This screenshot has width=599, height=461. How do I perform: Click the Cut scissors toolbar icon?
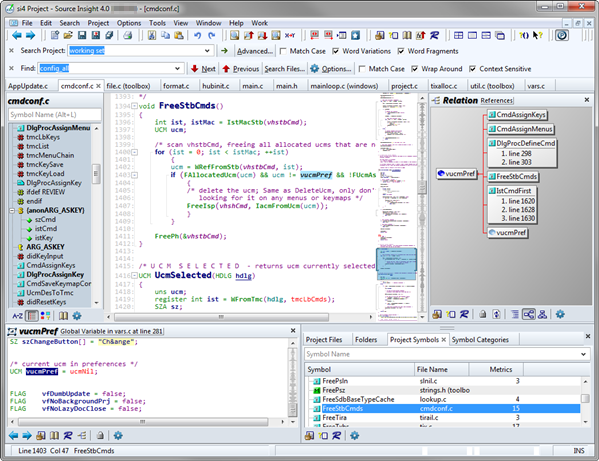152,36
